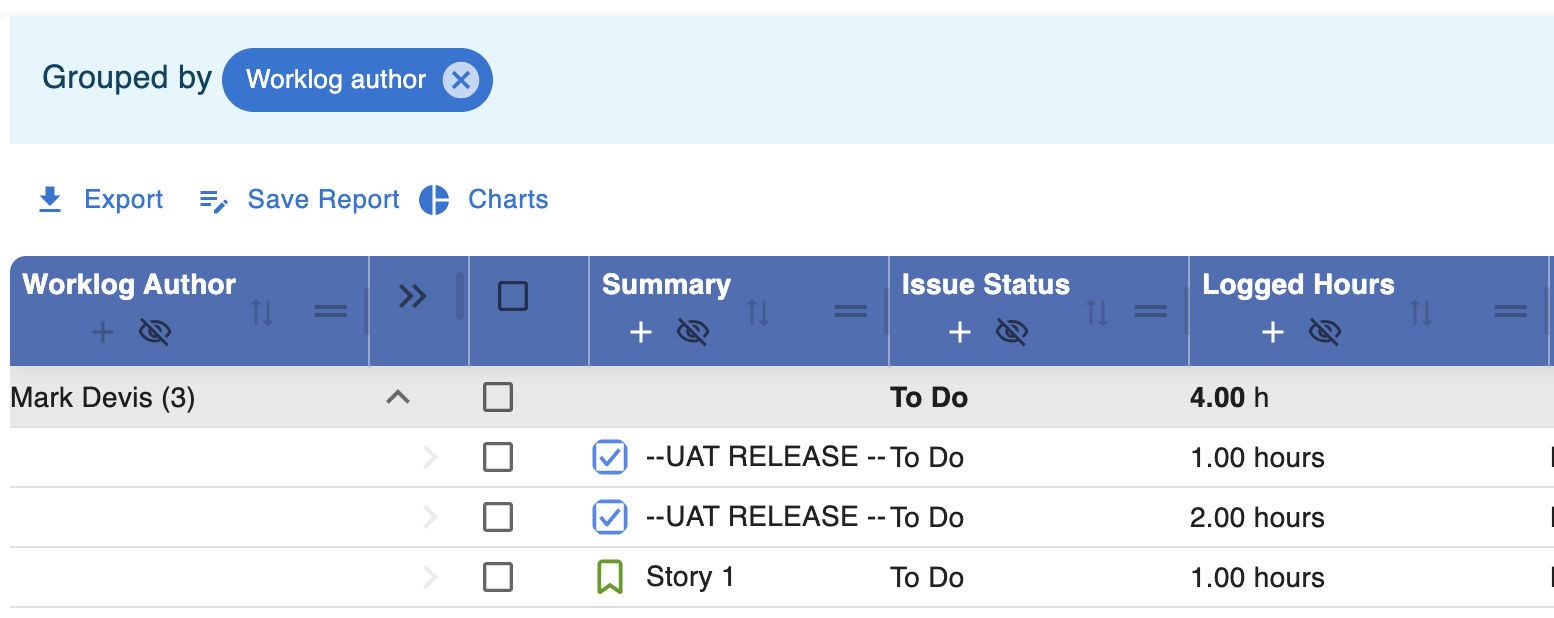Click task icon on 2.00 hours UAT RELEASE row
Image resolution: width=1554 pixels, height=618 pixels.
click(x=610, y=518)
